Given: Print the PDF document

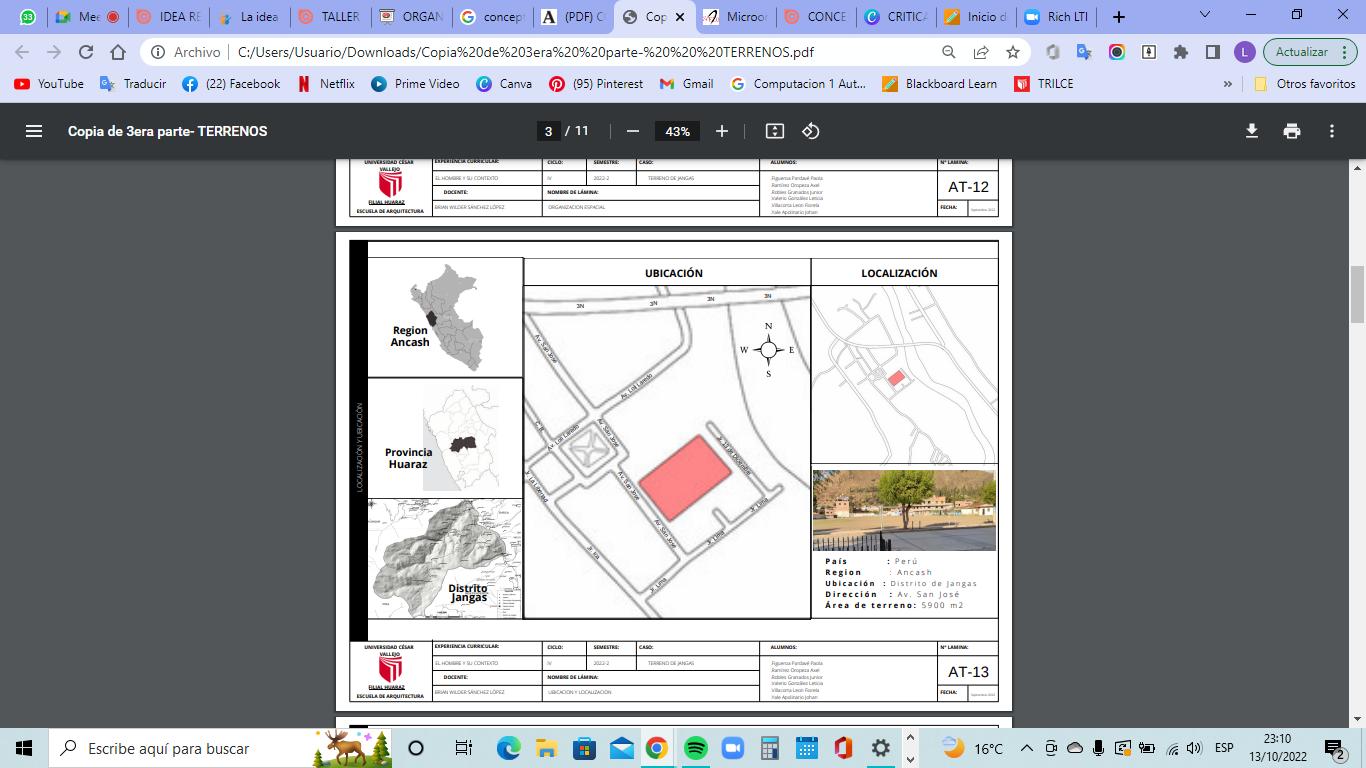Looking at the screenshot, I should tap(1292, 131).
